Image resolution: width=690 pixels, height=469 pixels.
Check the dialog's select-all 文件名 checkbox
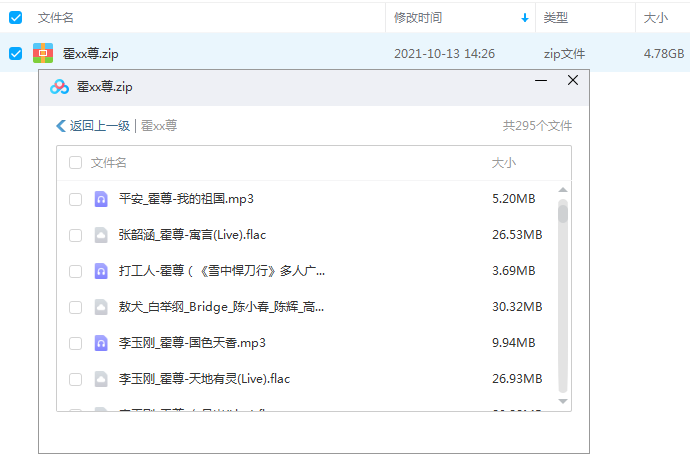(x=76, y=162)
